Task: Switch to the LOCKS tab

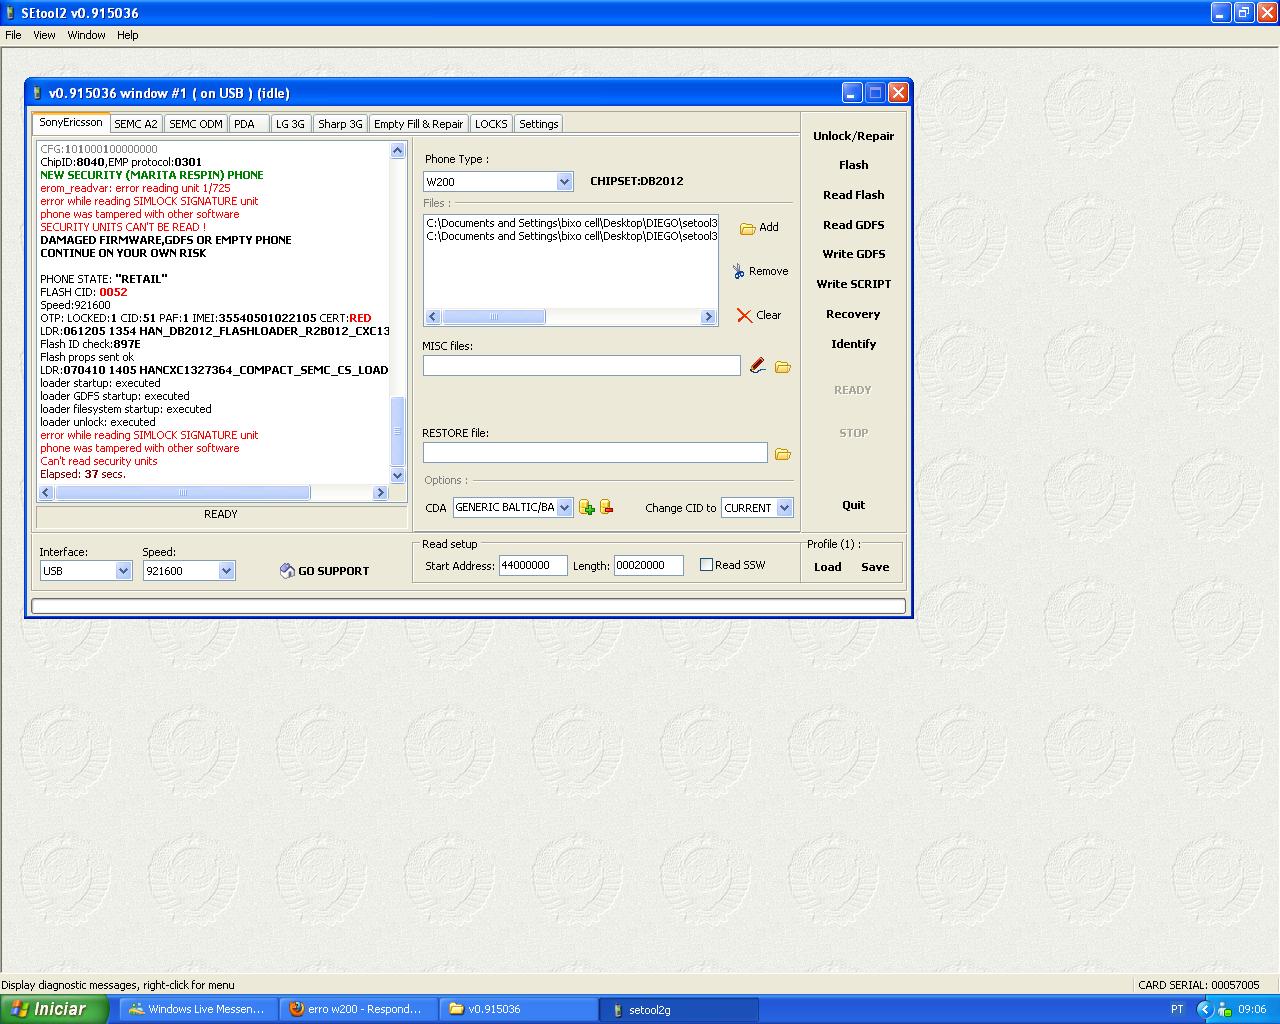Action: 491,124
